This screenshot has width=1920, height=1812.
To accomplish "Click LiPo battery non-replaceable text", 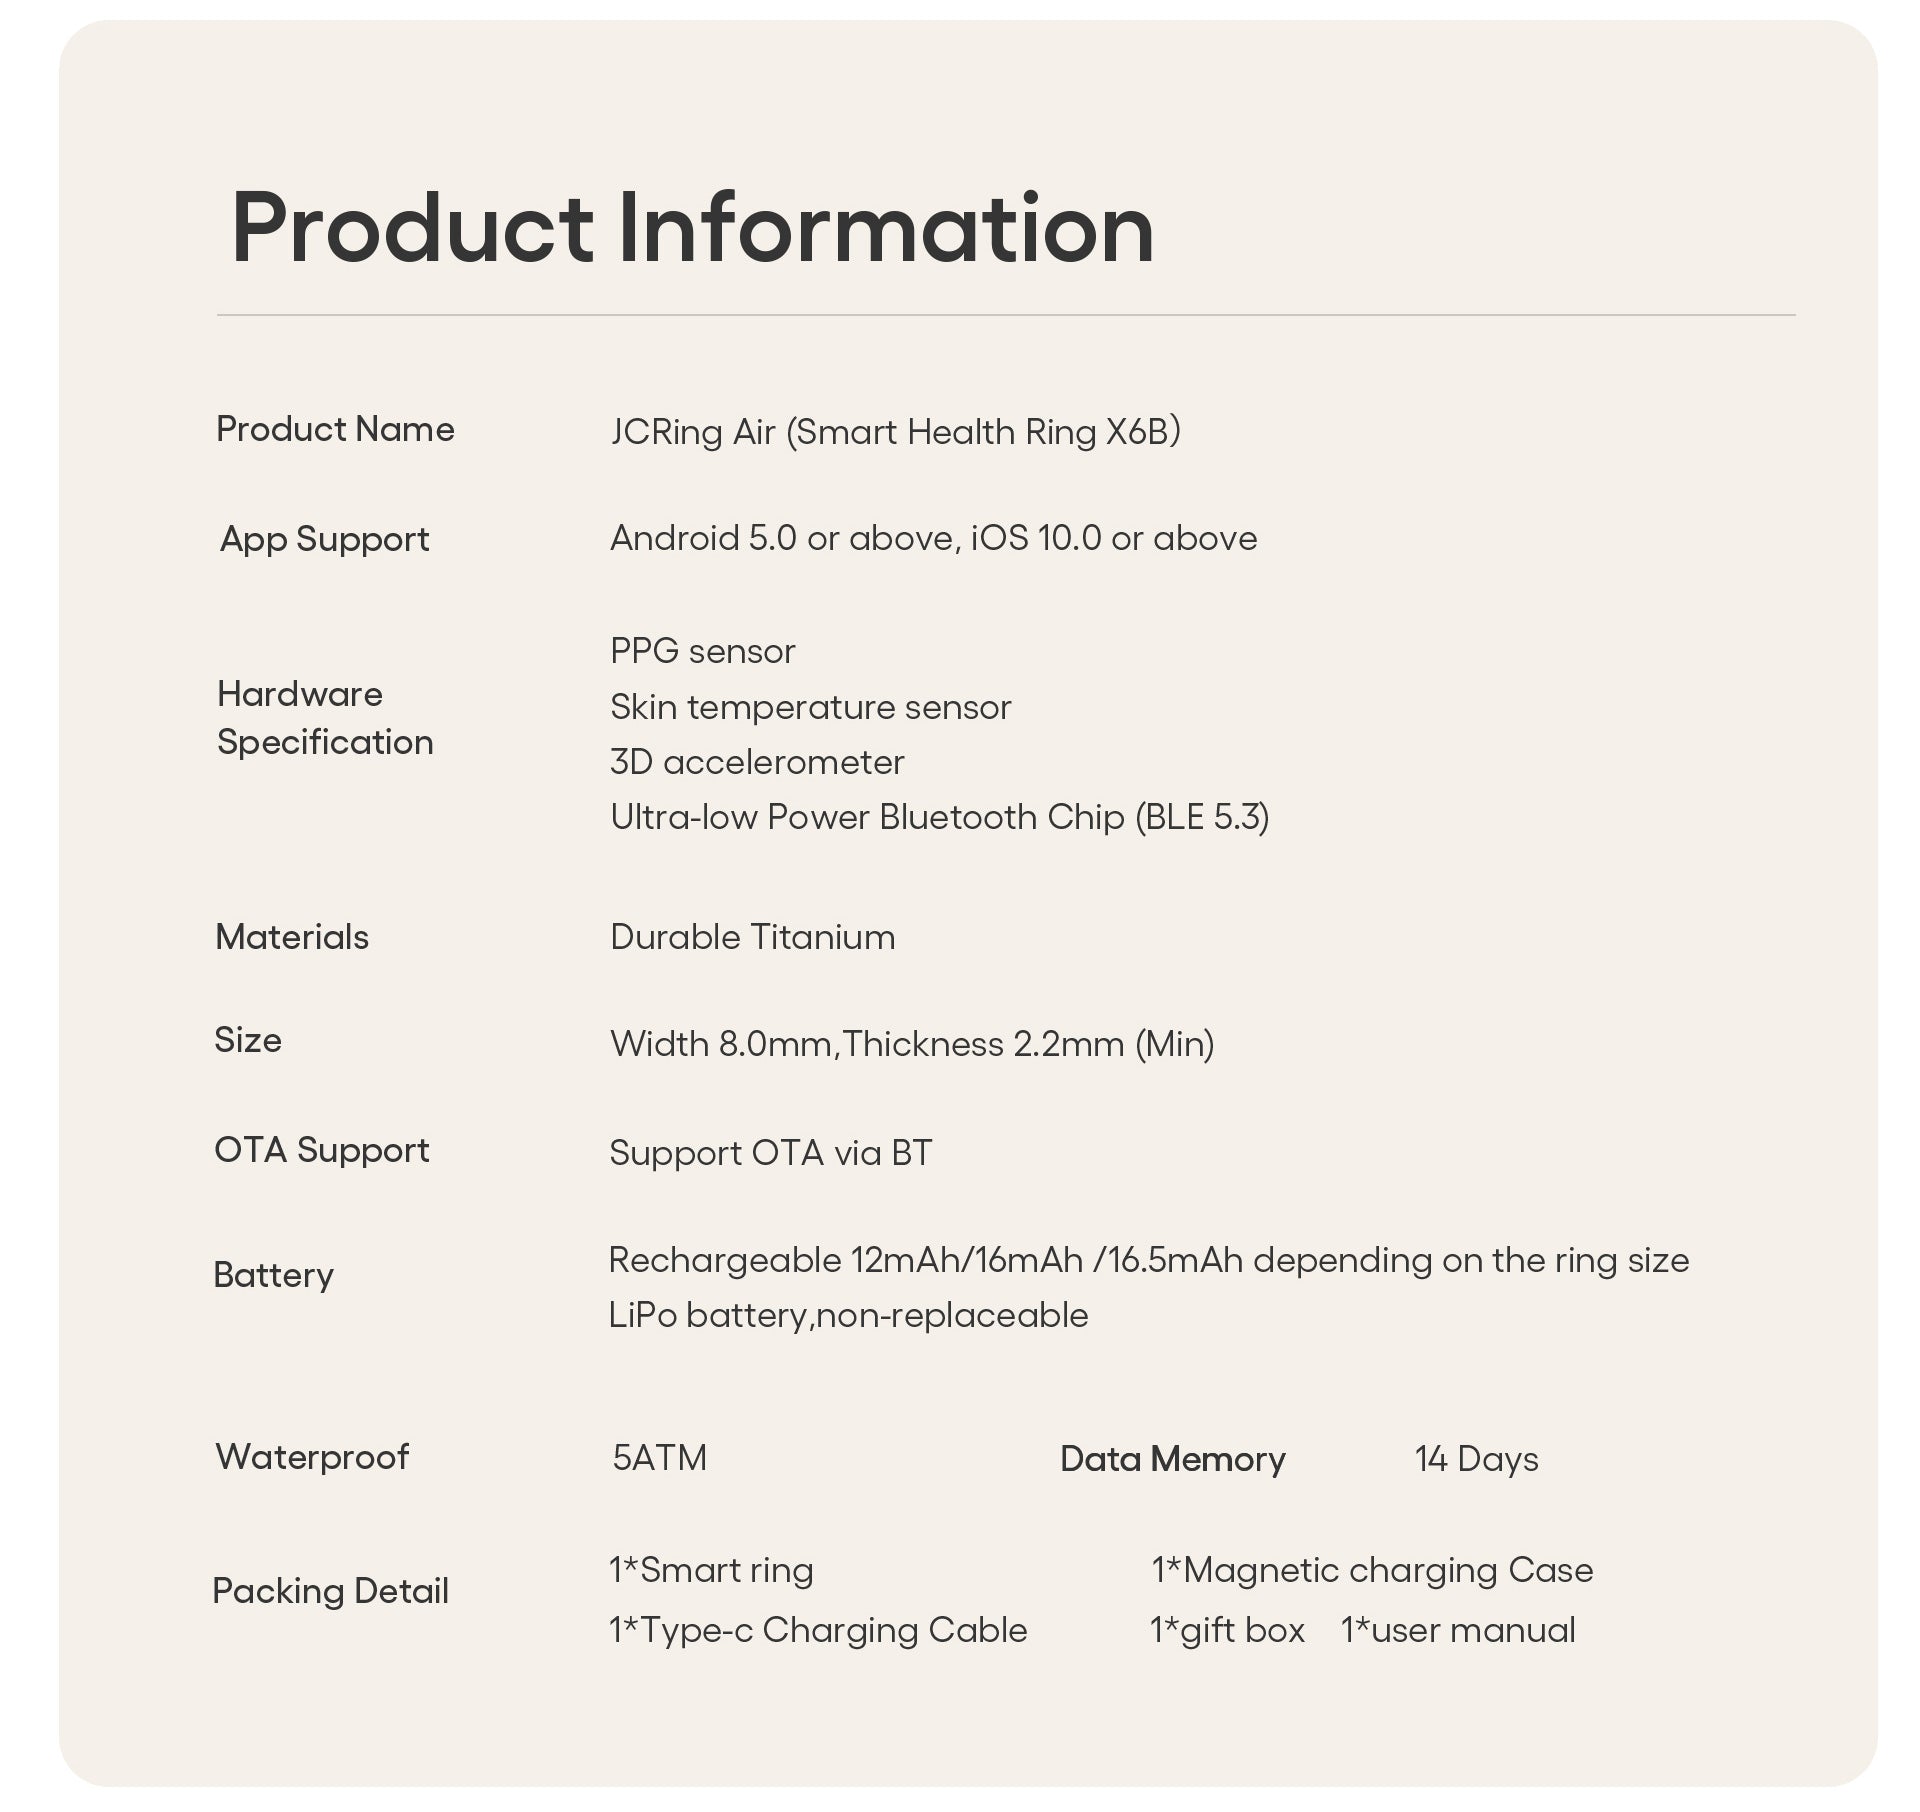I will (x=848, y=1315).
